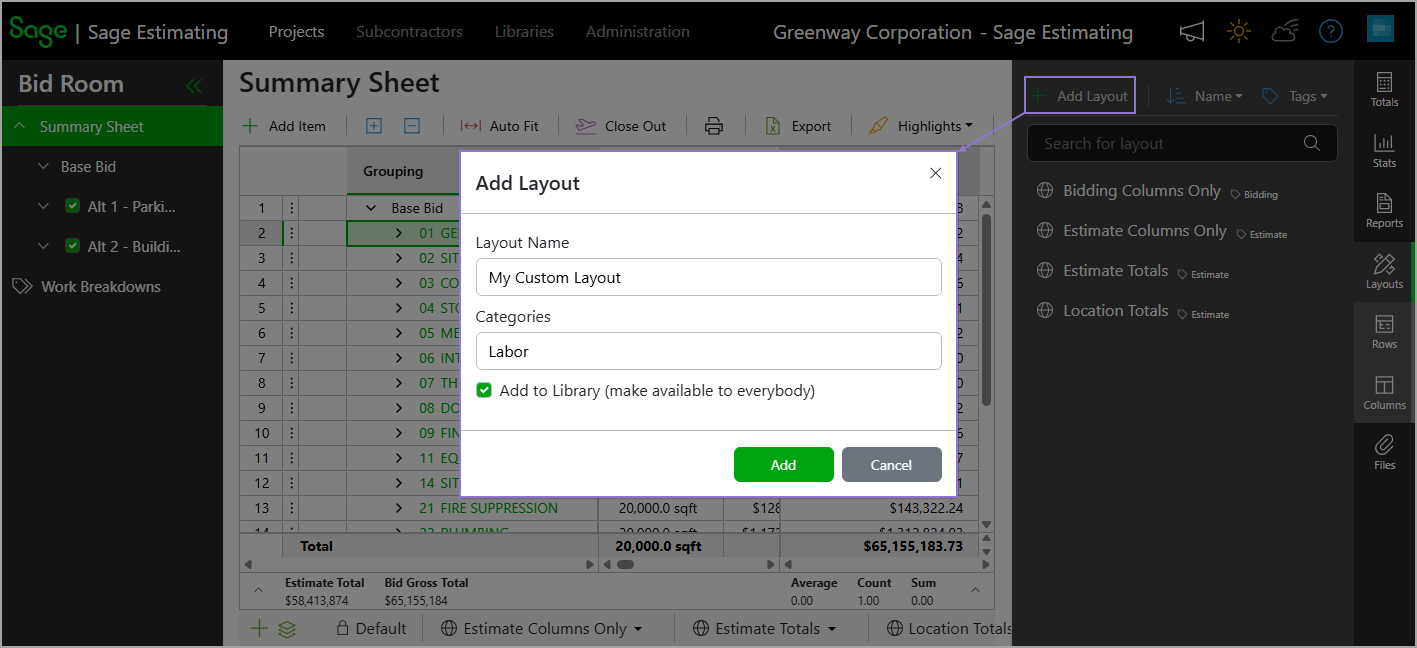Open the Columns side panel

[x=1384, y=393]
